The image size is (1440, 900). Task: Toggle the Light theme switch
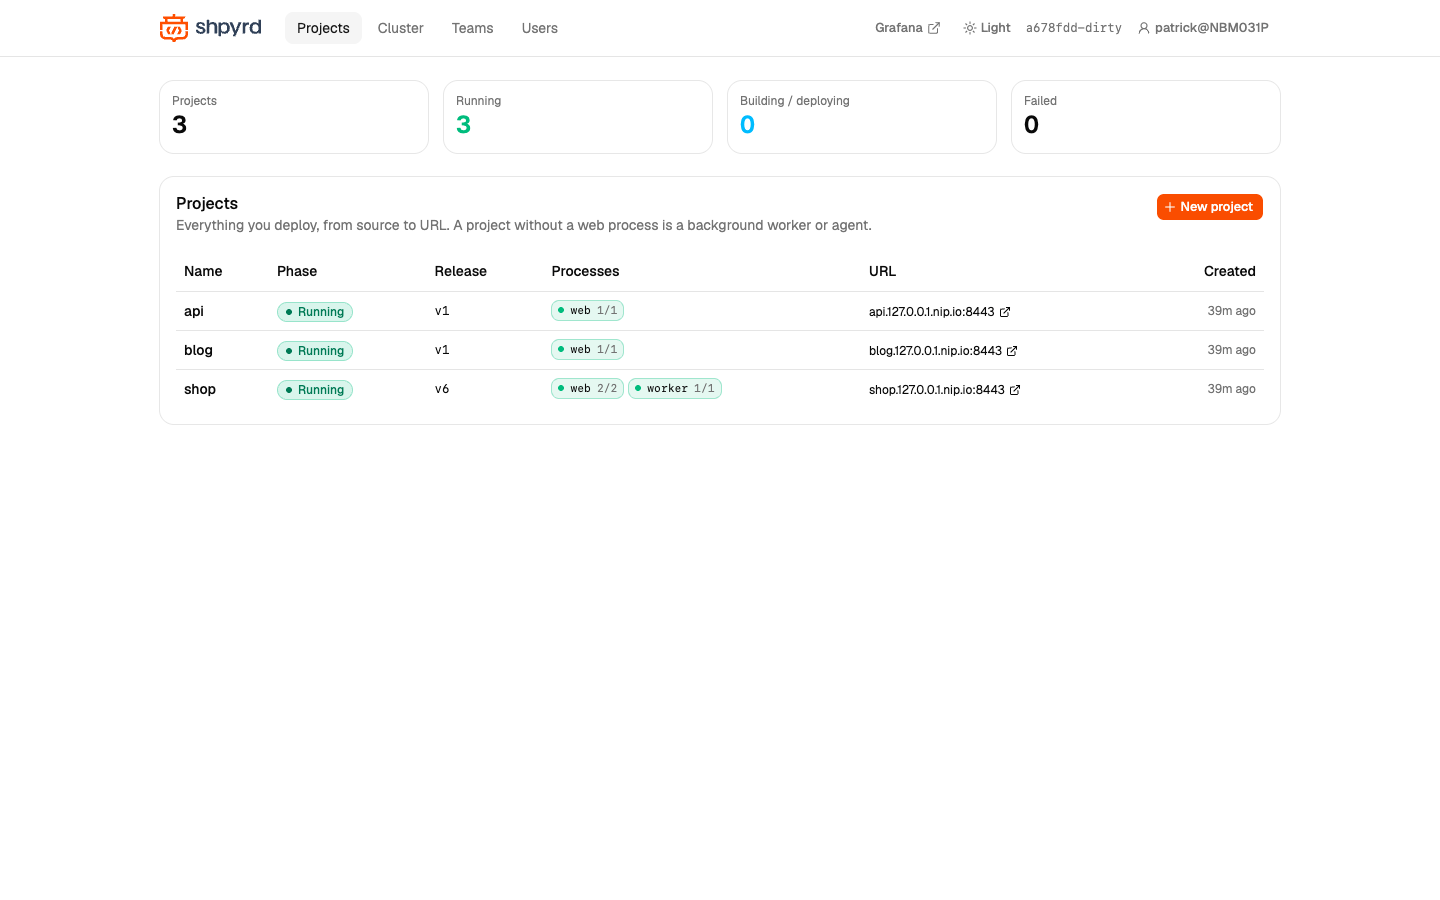coord(987,28)
